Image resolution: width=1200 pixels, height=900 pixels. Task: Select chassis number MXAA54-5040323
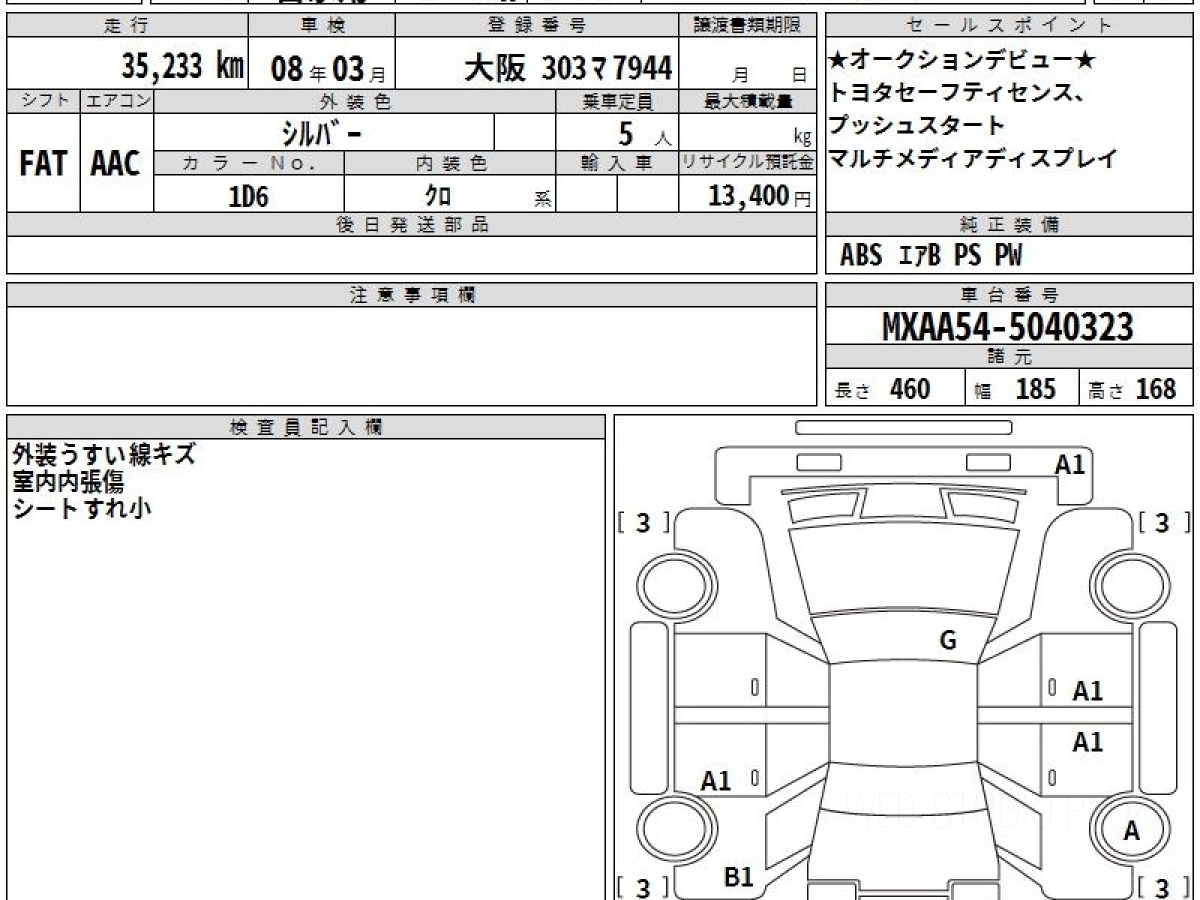coord(1008,327)
